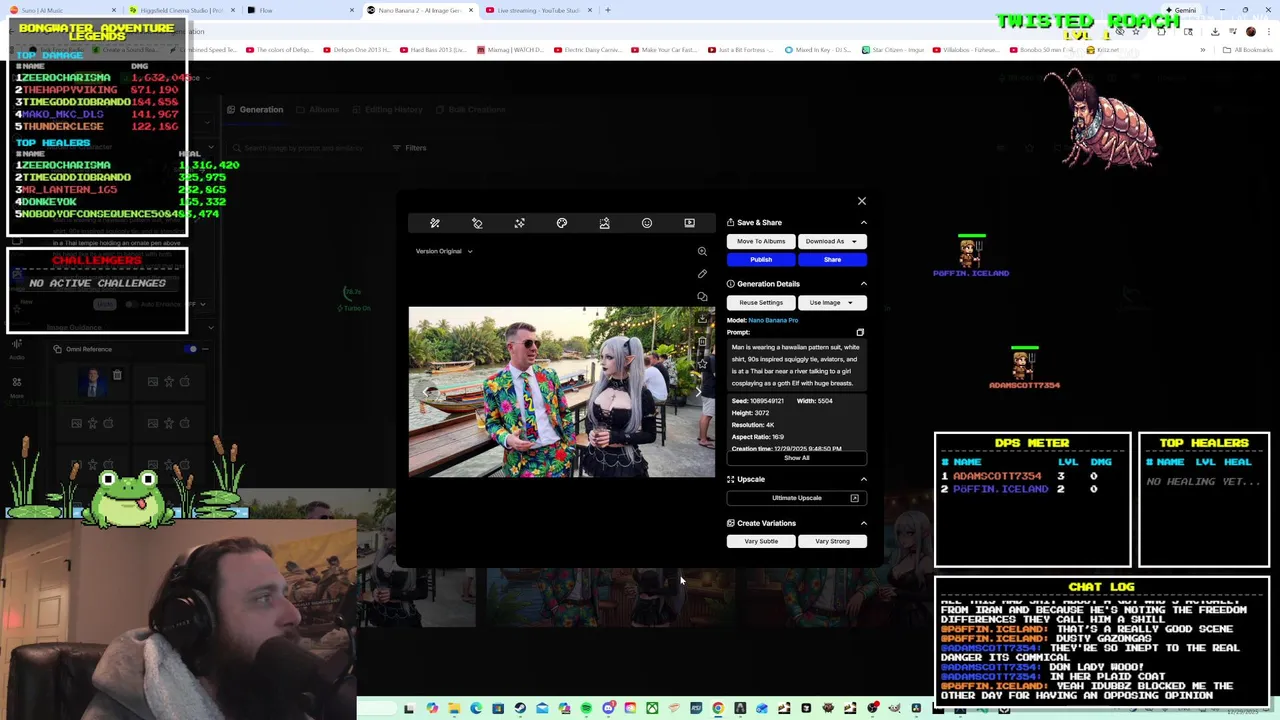Click the Ultimate Upscale button

797,498
